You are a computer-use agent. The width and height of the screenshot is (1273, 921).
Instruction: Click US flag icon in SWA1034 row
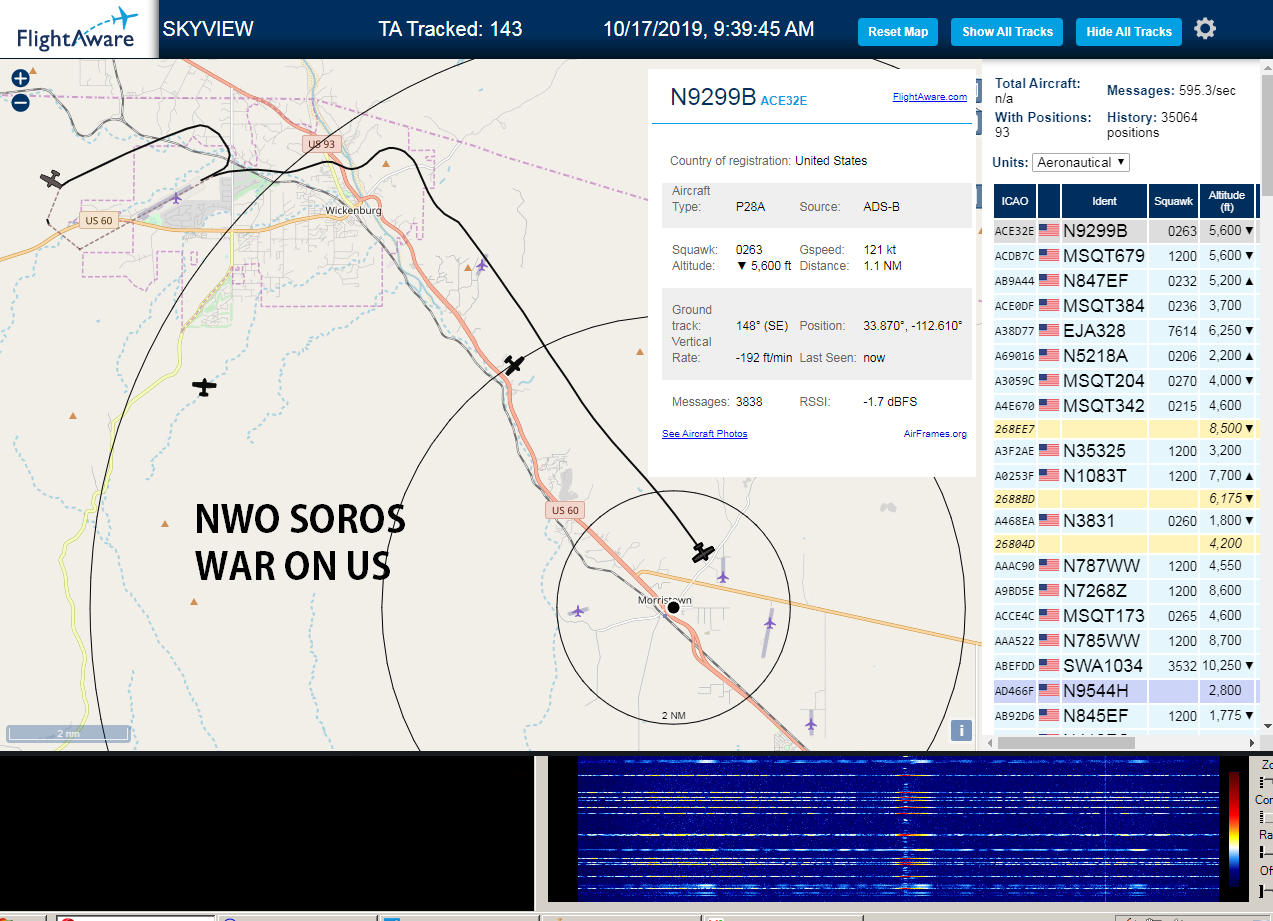click(x=1049, y=665)
